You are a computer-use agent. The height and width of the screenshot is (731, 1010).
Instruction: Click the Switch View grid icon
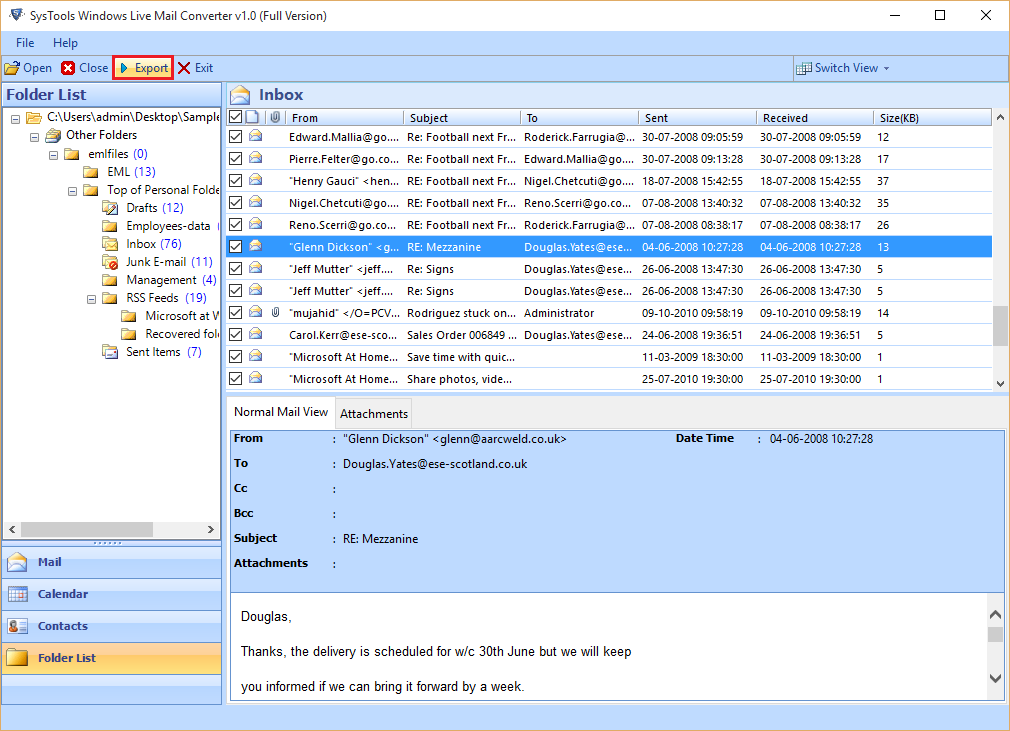(x=804, y=68)
